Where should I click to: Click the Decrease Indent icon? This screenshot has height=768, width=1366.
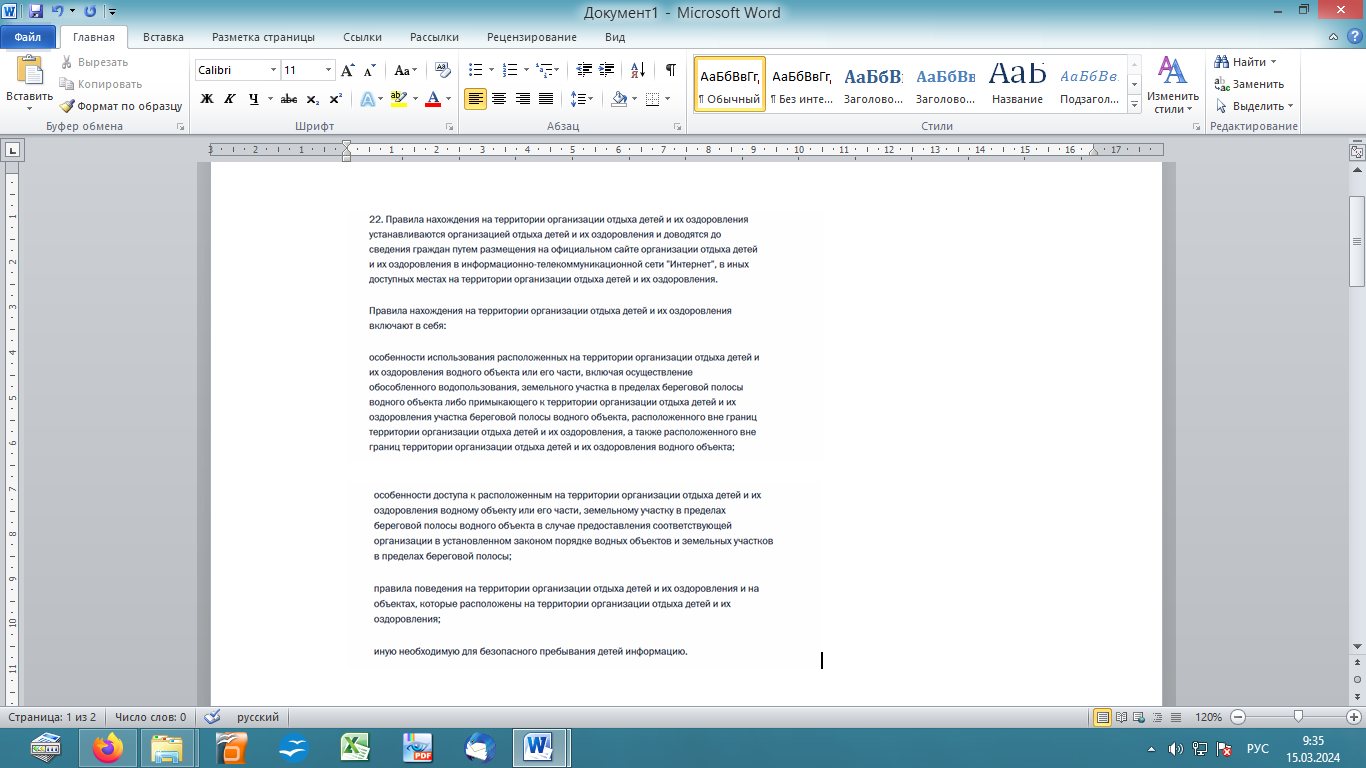583,70
